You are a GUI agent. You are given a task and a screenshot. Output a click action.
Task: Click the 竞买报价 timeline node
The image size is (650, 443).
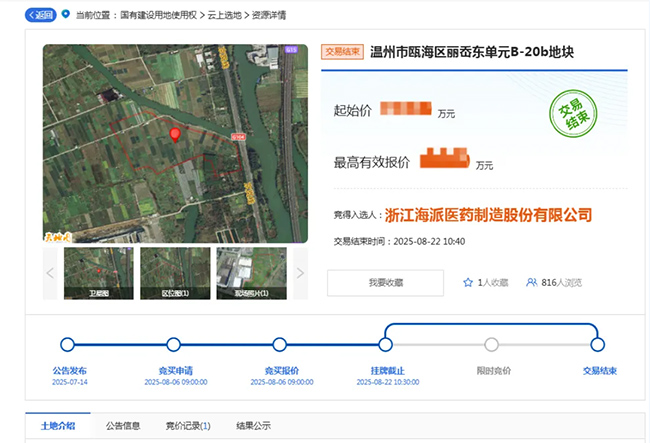click(x=279, y=344)
